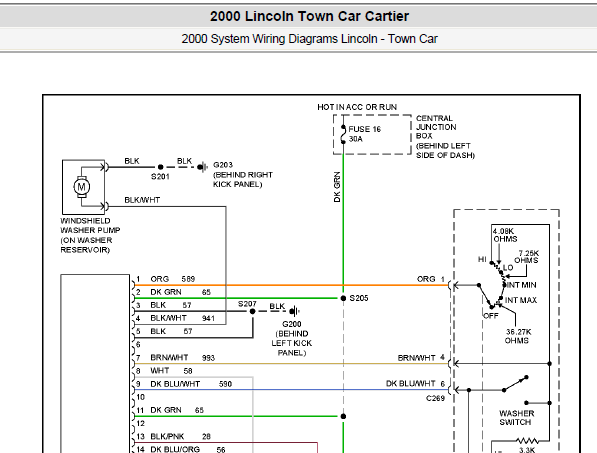Click the 'BRN/WHT 4' connector label at right
This screenshot has height=453, width=597.
pos(421,358)
